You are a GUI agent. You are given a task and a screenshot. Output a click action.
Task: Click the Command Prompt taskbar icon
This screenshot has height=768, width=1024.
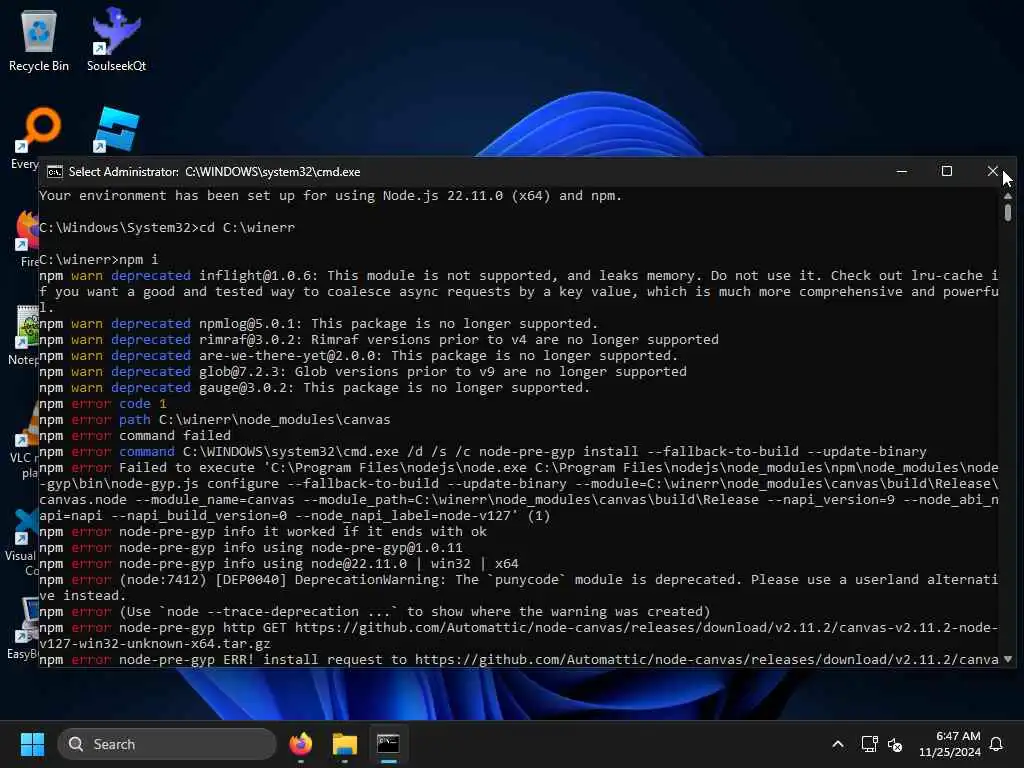click(x=388, y=744)
